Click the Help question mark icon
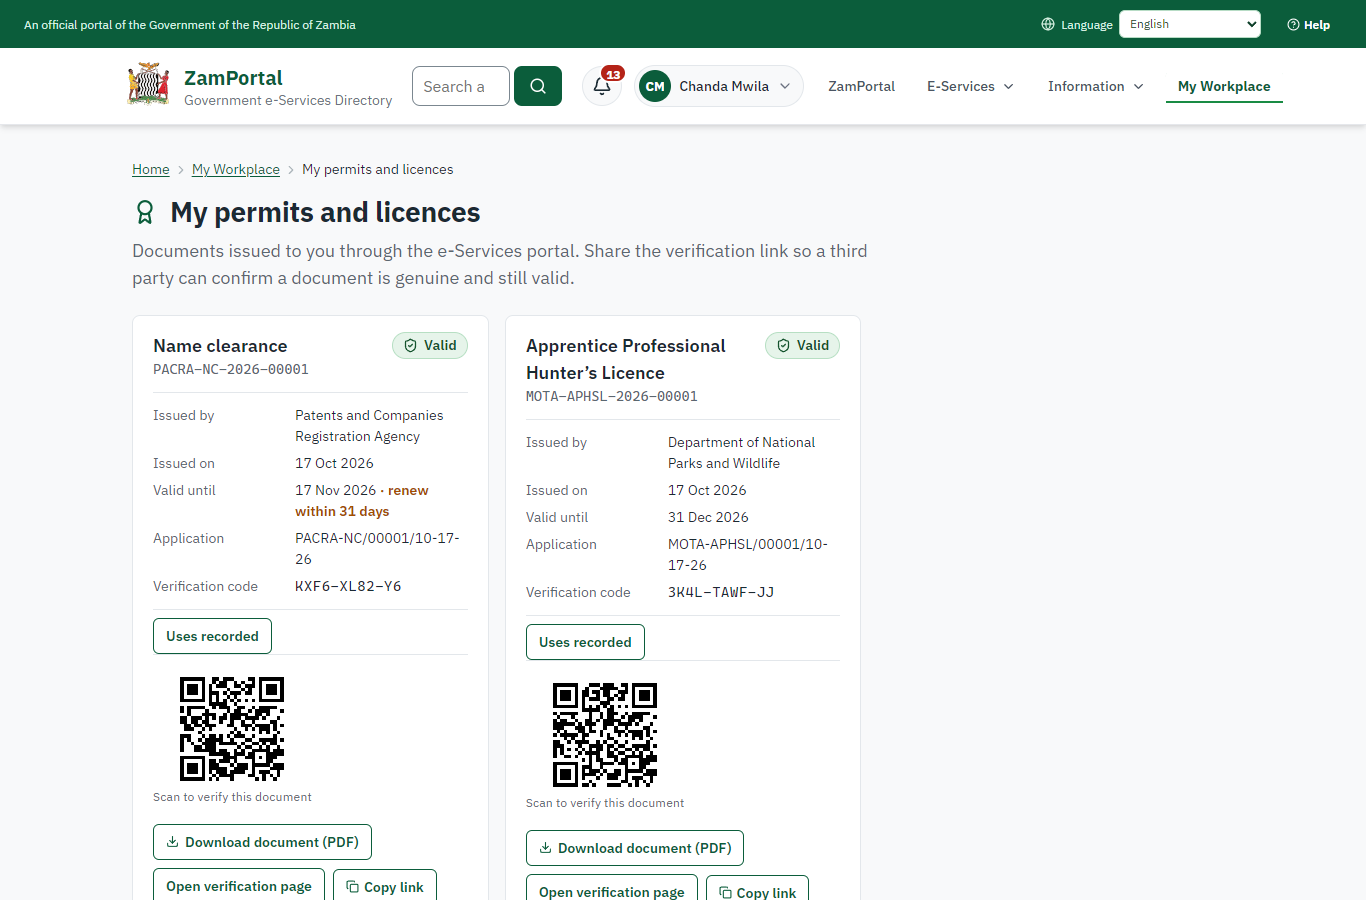Viewport: 1366px width, 900px height. pyautogui.click(x=1293, y=24)
